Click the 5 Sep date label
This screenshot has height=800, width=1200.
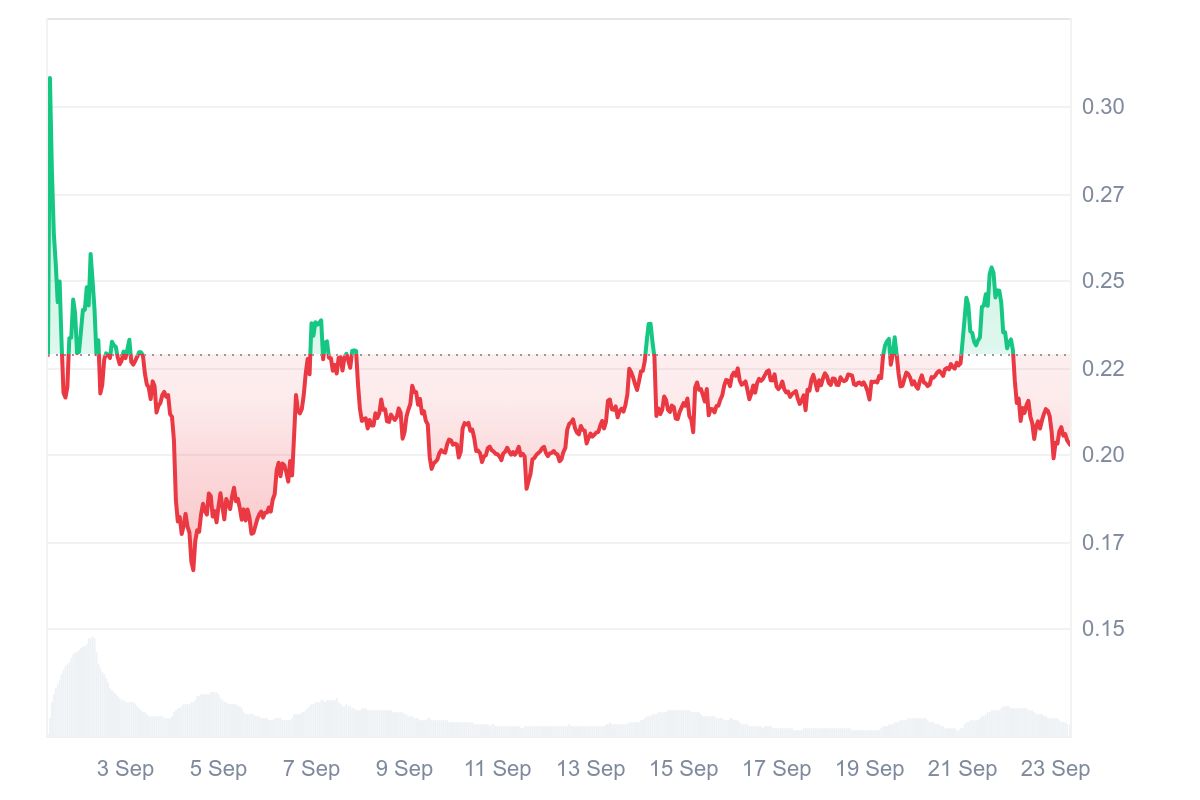coord(218,769)
